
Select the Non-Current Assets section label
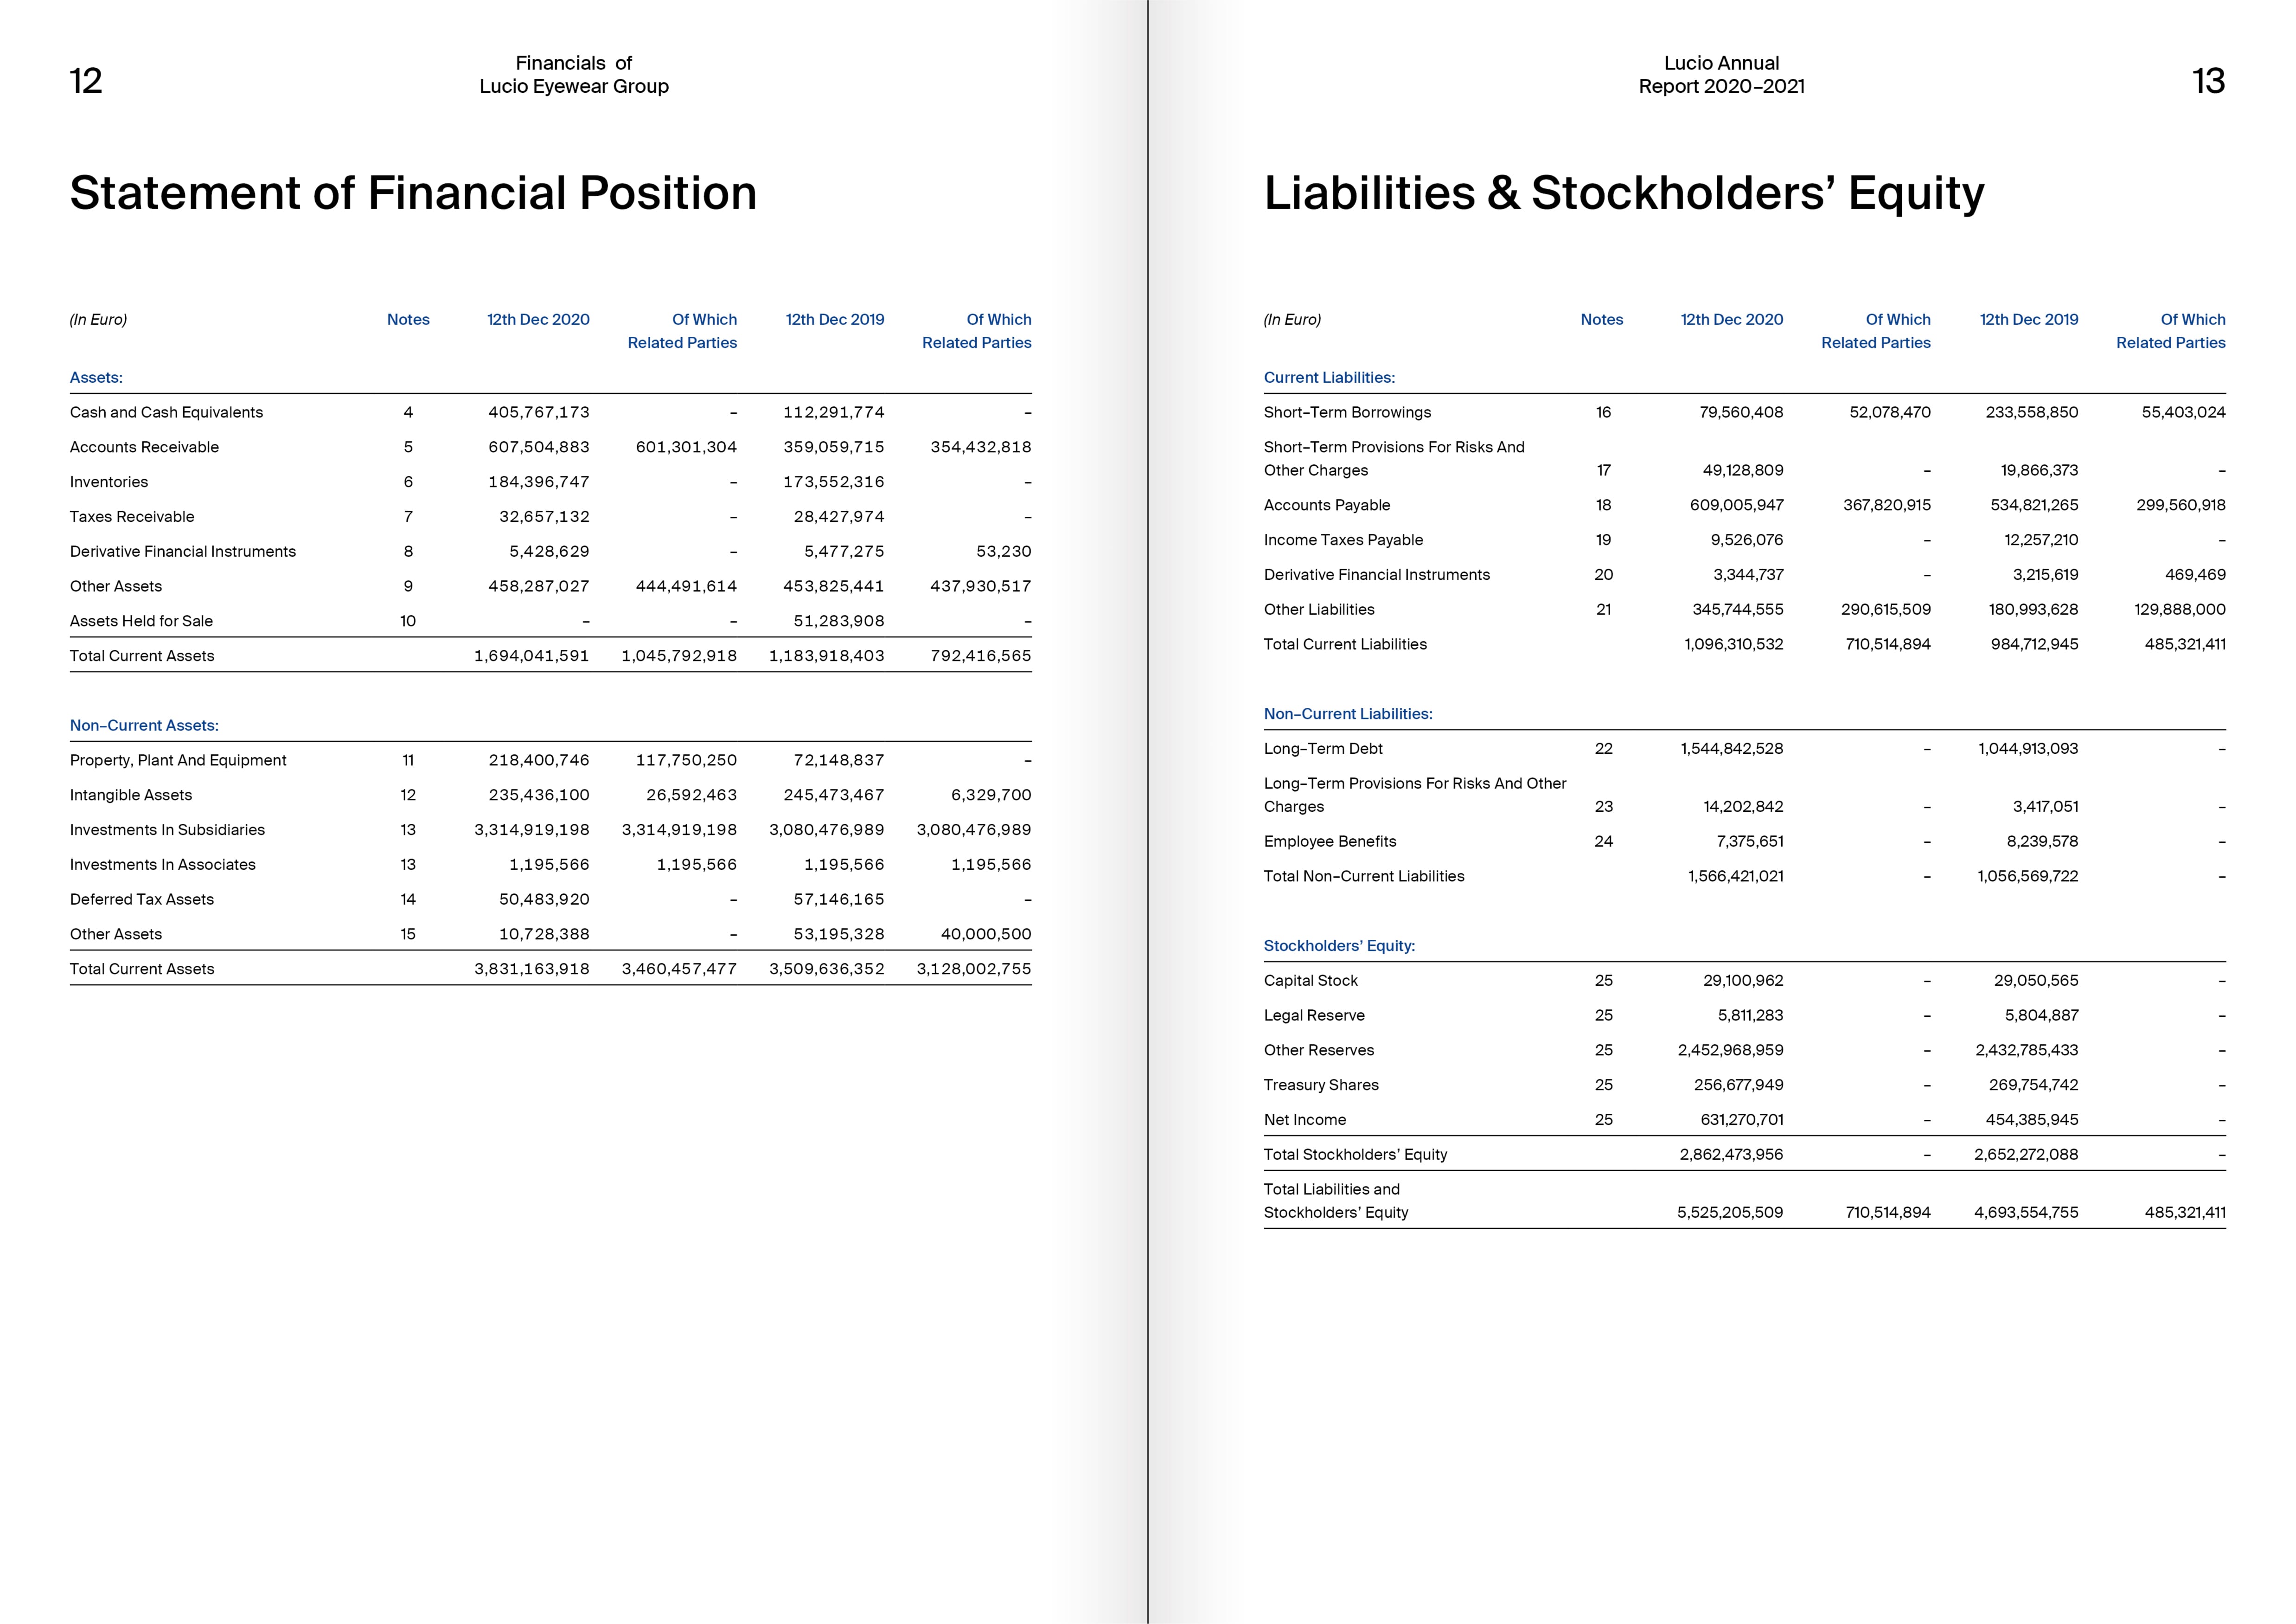(x=144, y=725)
